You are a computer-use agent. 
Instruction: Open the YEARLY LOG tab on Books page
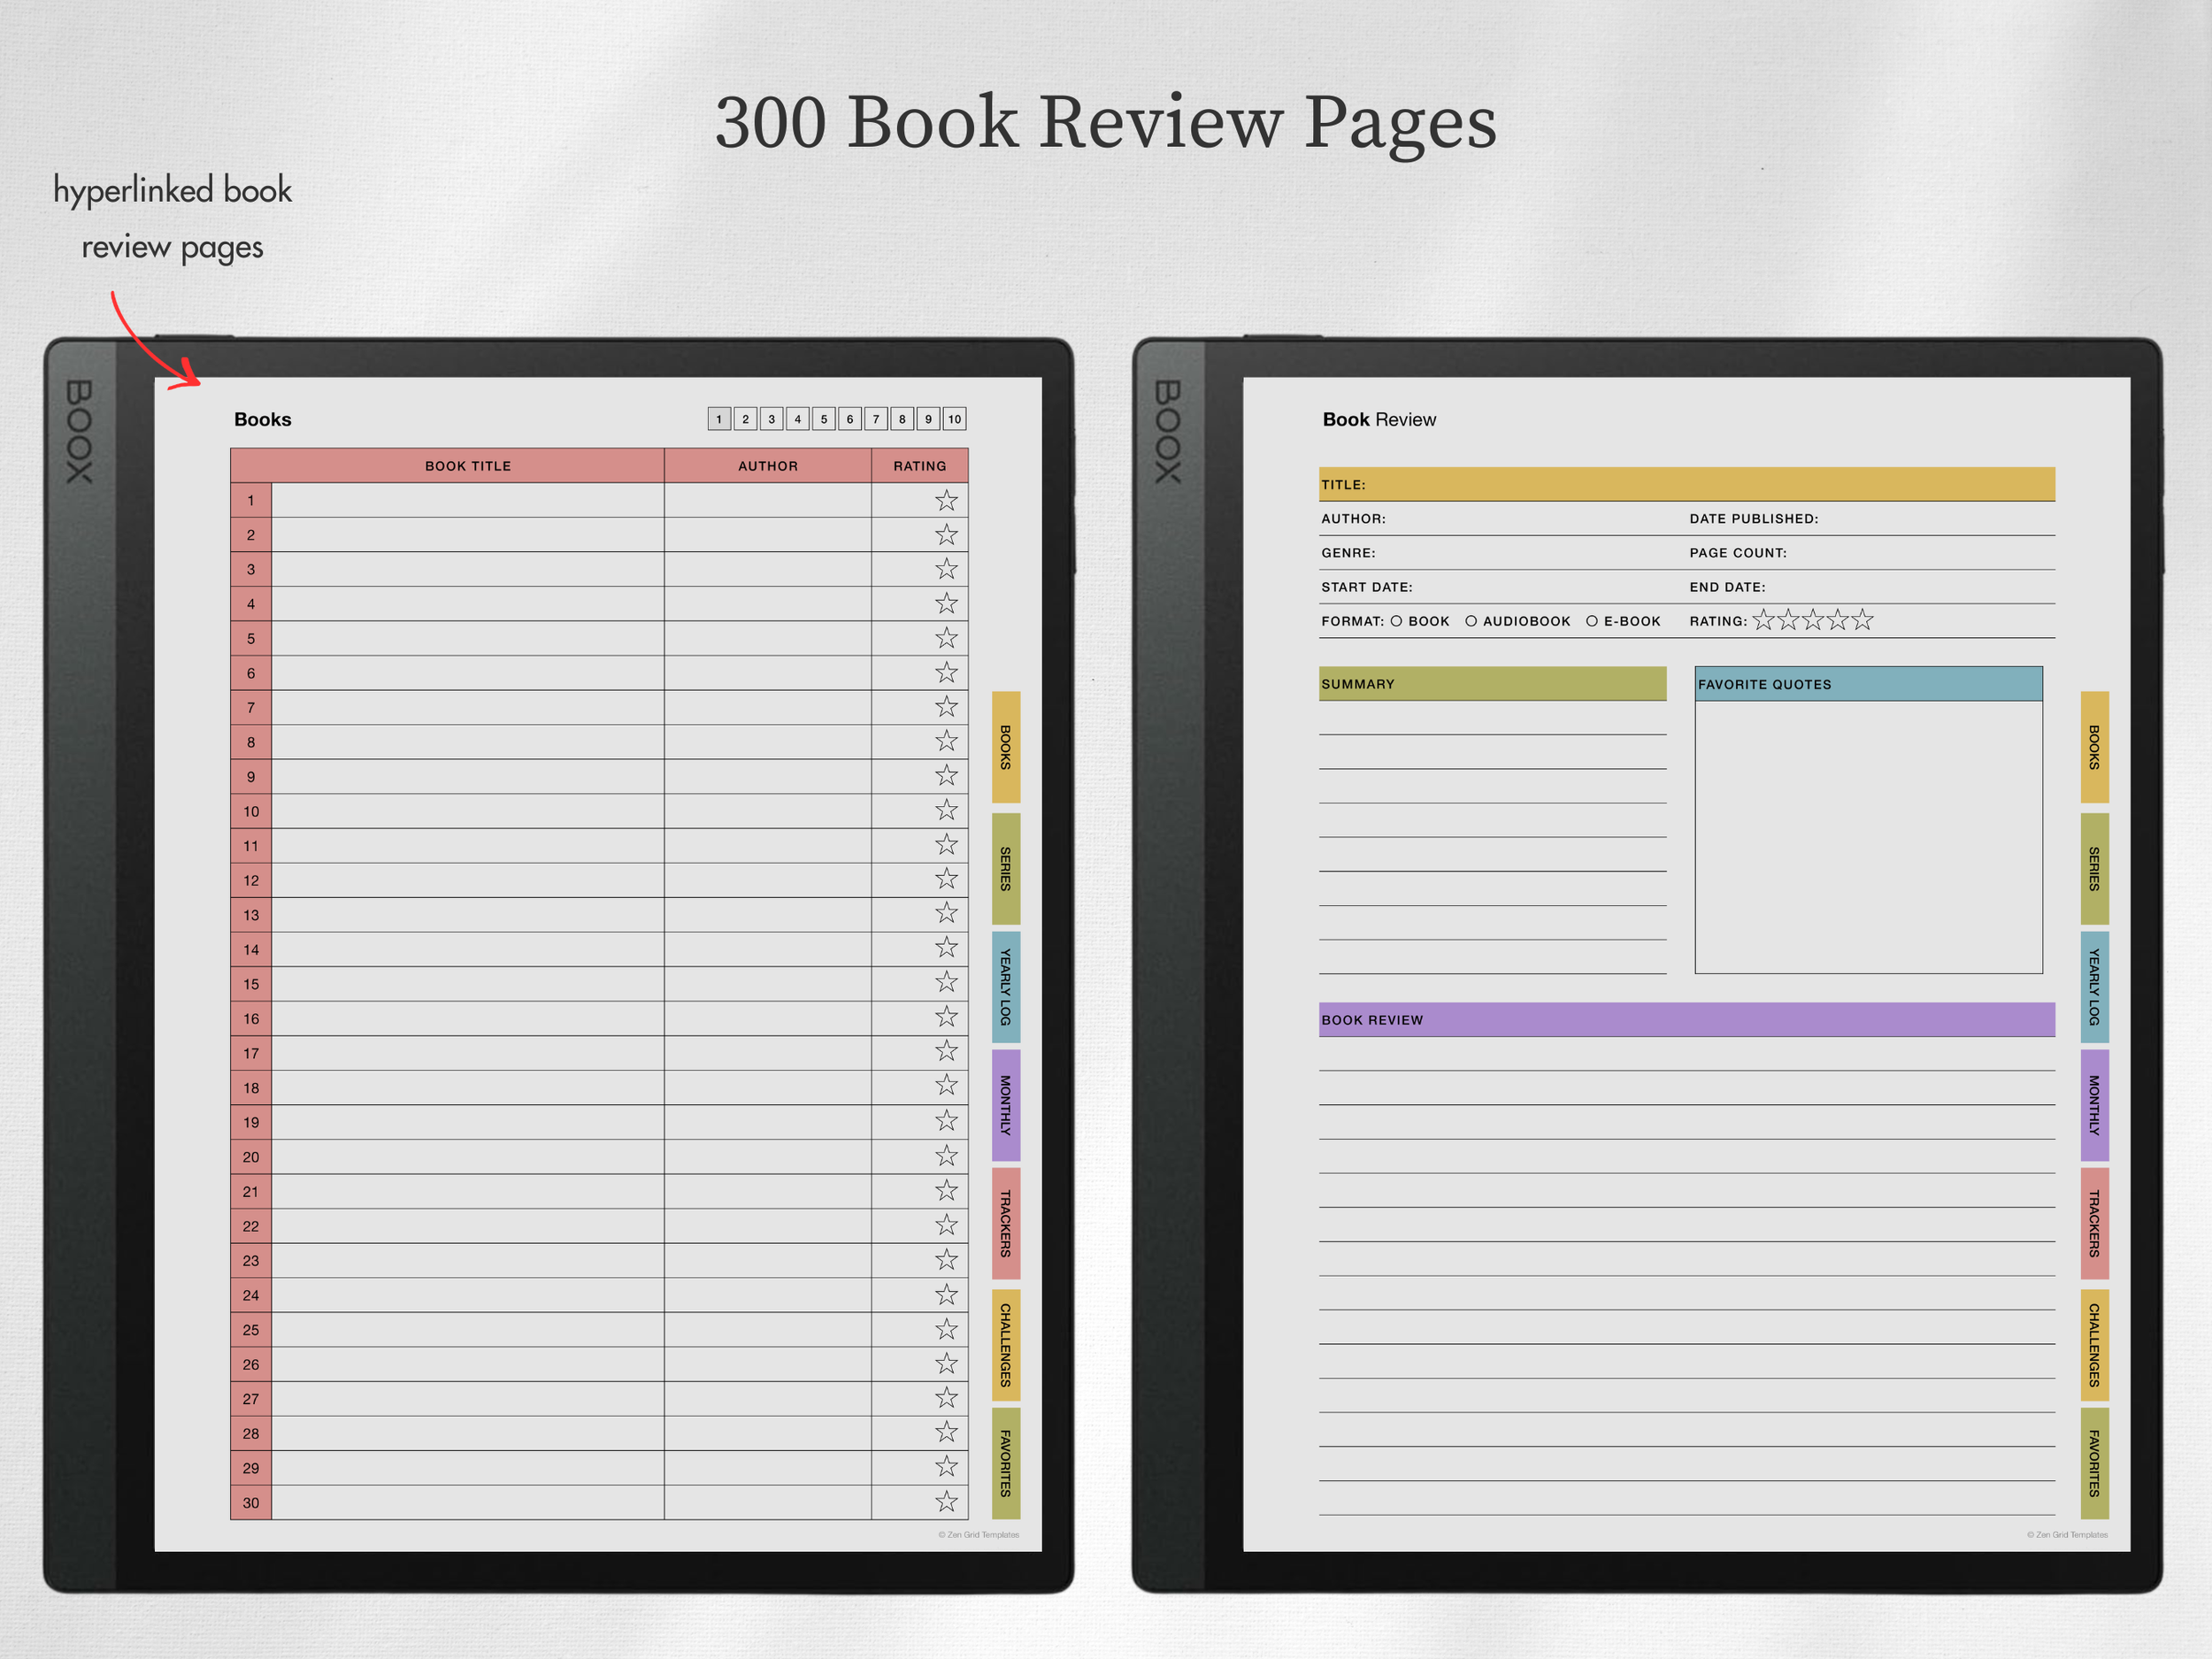1006,987
